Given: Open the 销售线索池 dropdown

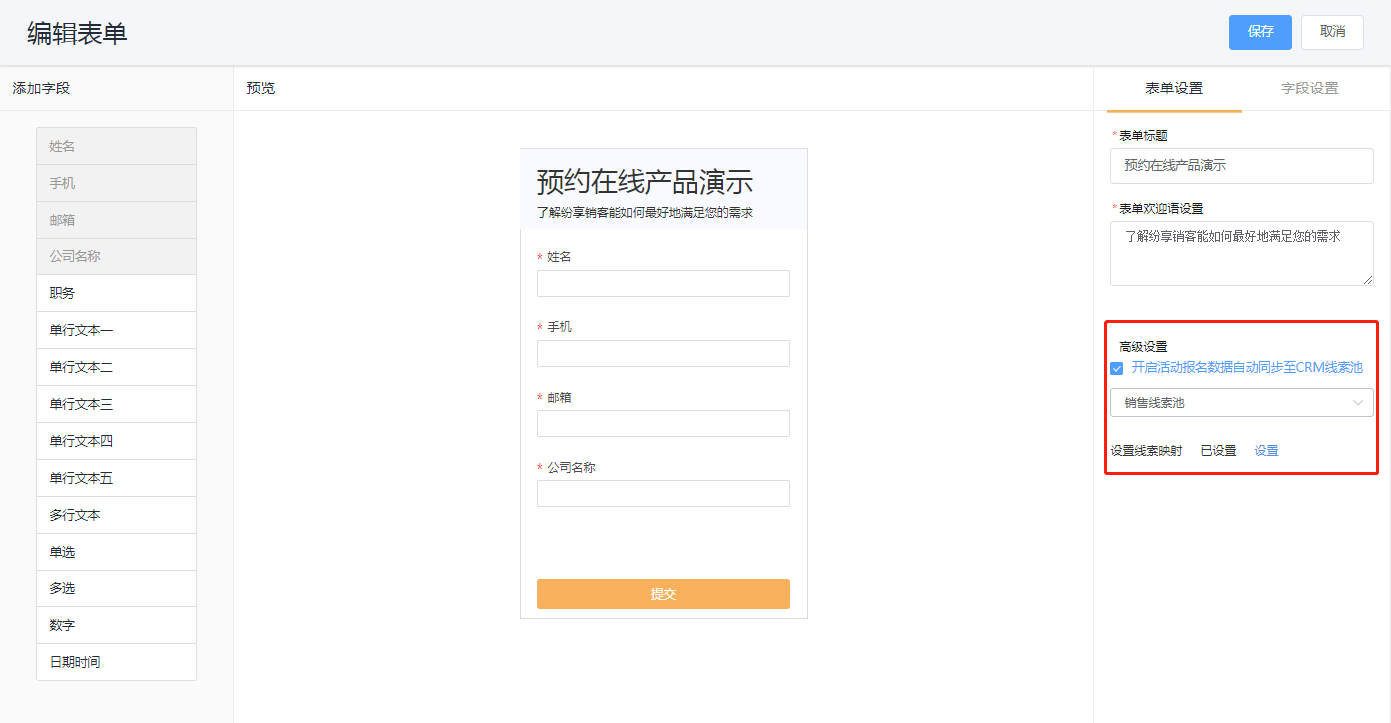Looking at the screenshot, I should [x=1242, y=402].
